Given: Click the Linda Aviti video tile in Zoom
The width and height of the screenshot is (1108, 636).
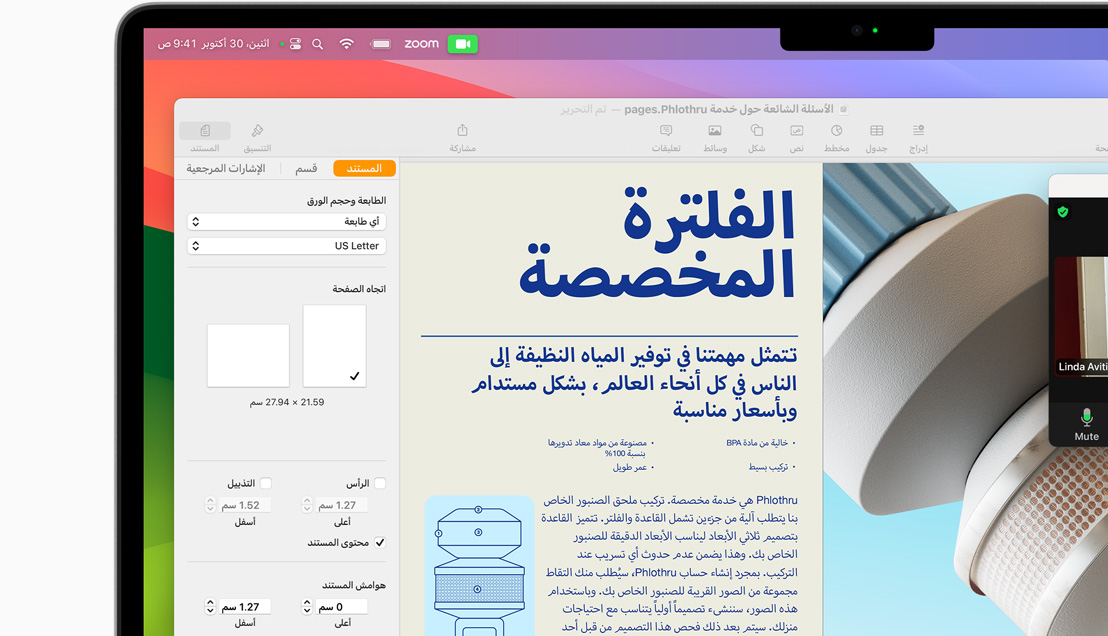Looking at the screenshot, I should point(1081,317).
